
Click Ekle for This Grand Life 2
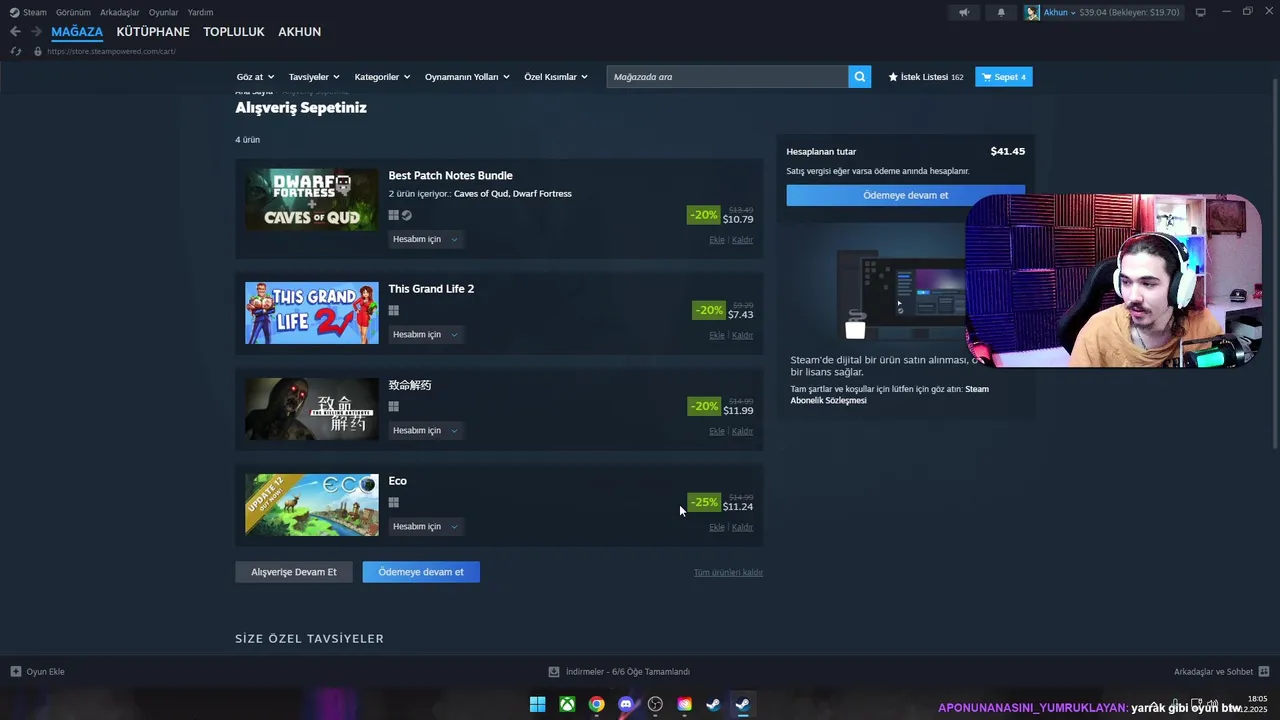(717, 335)
